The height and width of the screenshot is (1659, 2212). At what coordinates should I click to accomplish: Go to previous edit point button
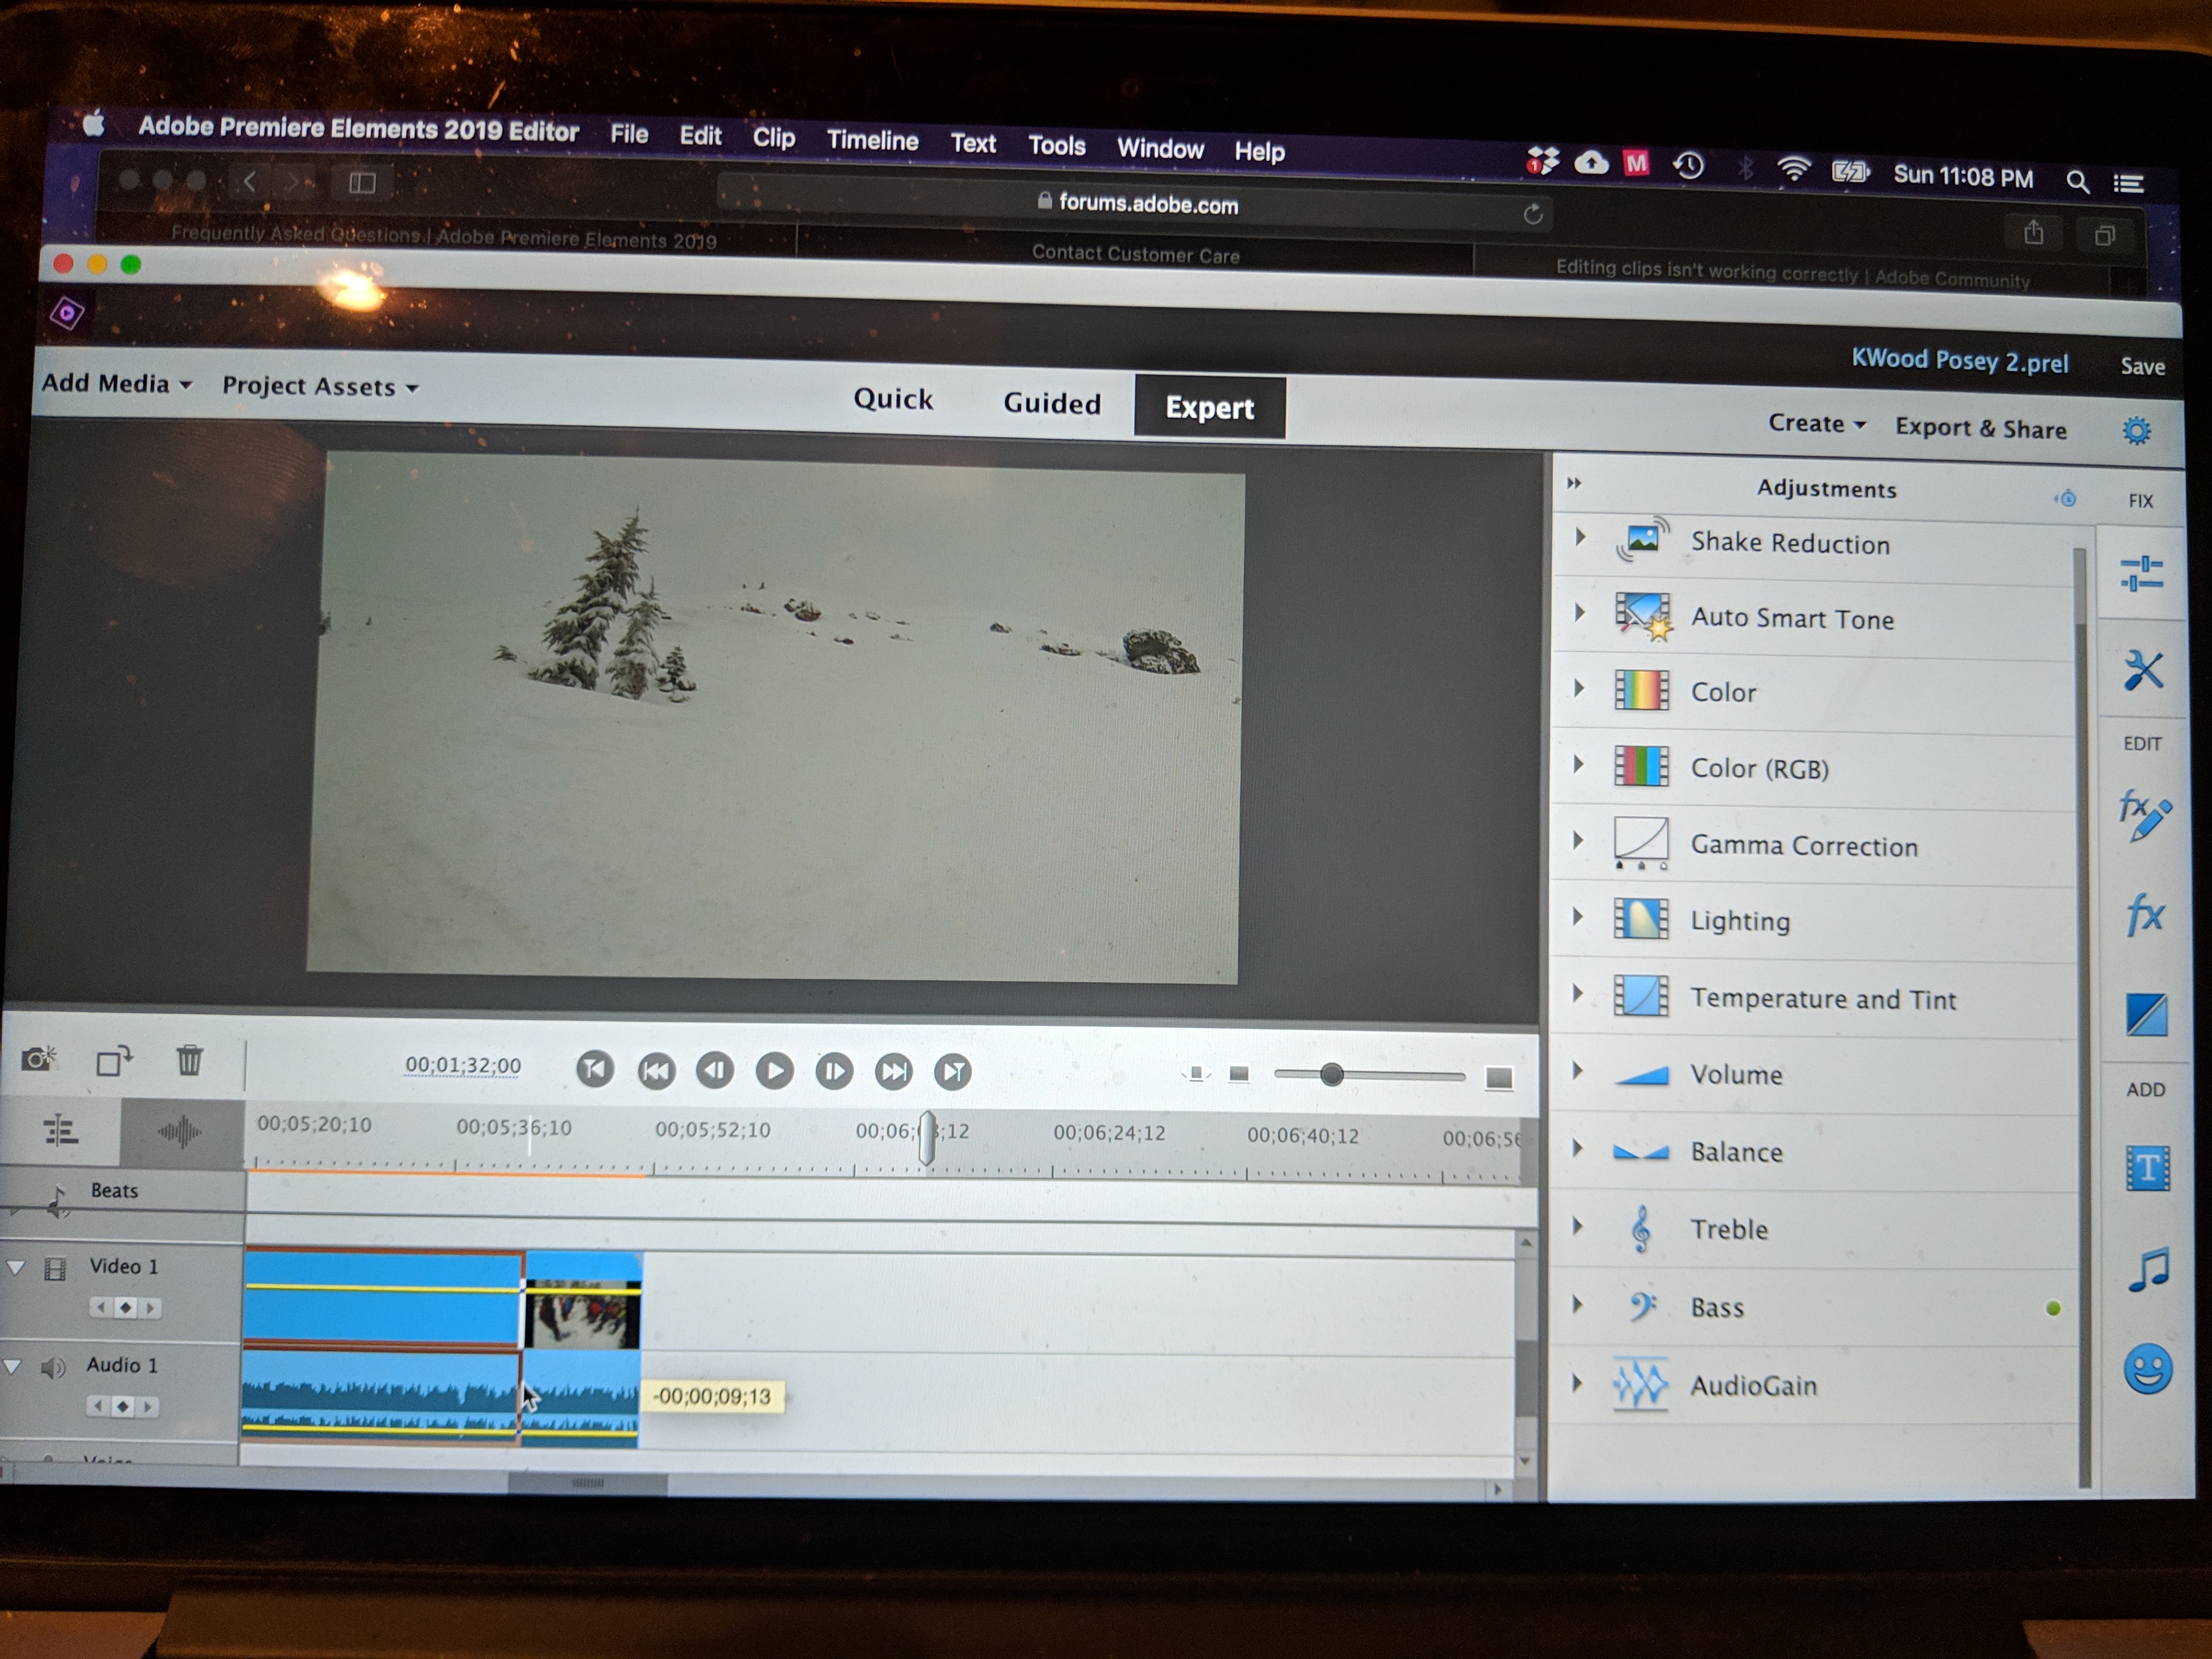pos(595,1068)
